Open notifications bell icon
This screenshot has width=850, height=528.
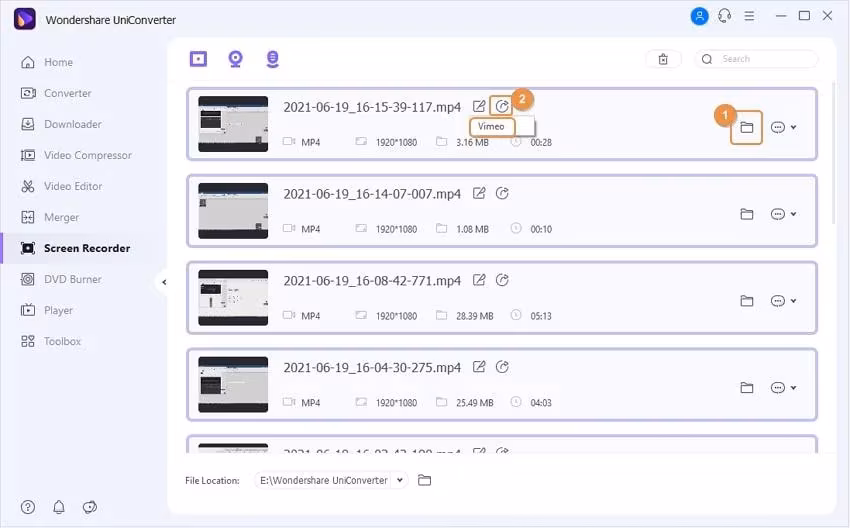point(59,507)
